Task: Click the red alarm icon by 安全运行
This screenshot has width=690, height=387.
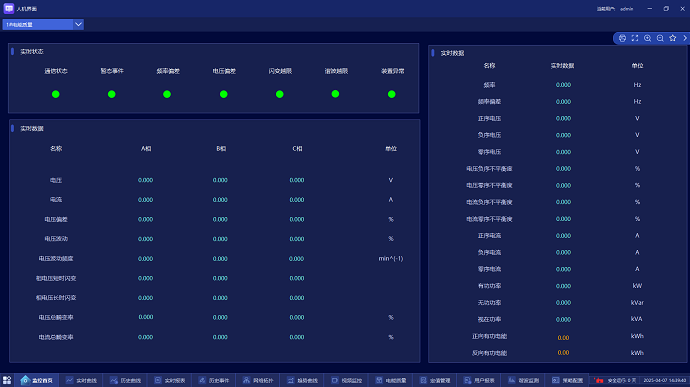Action: [599, 380]
